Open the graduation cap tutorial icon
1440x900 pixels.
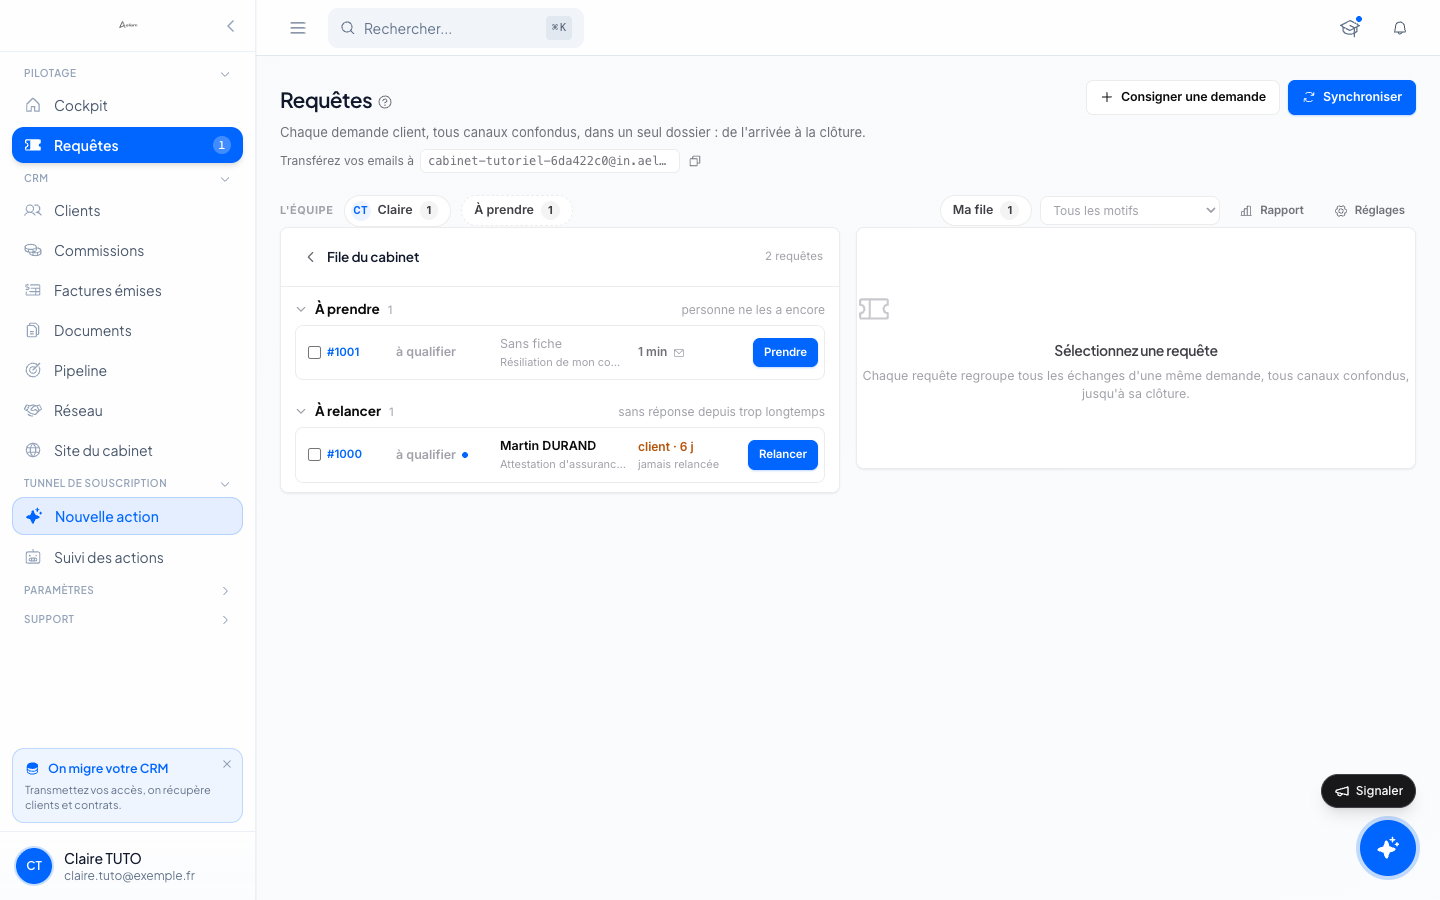[1350, 28]
